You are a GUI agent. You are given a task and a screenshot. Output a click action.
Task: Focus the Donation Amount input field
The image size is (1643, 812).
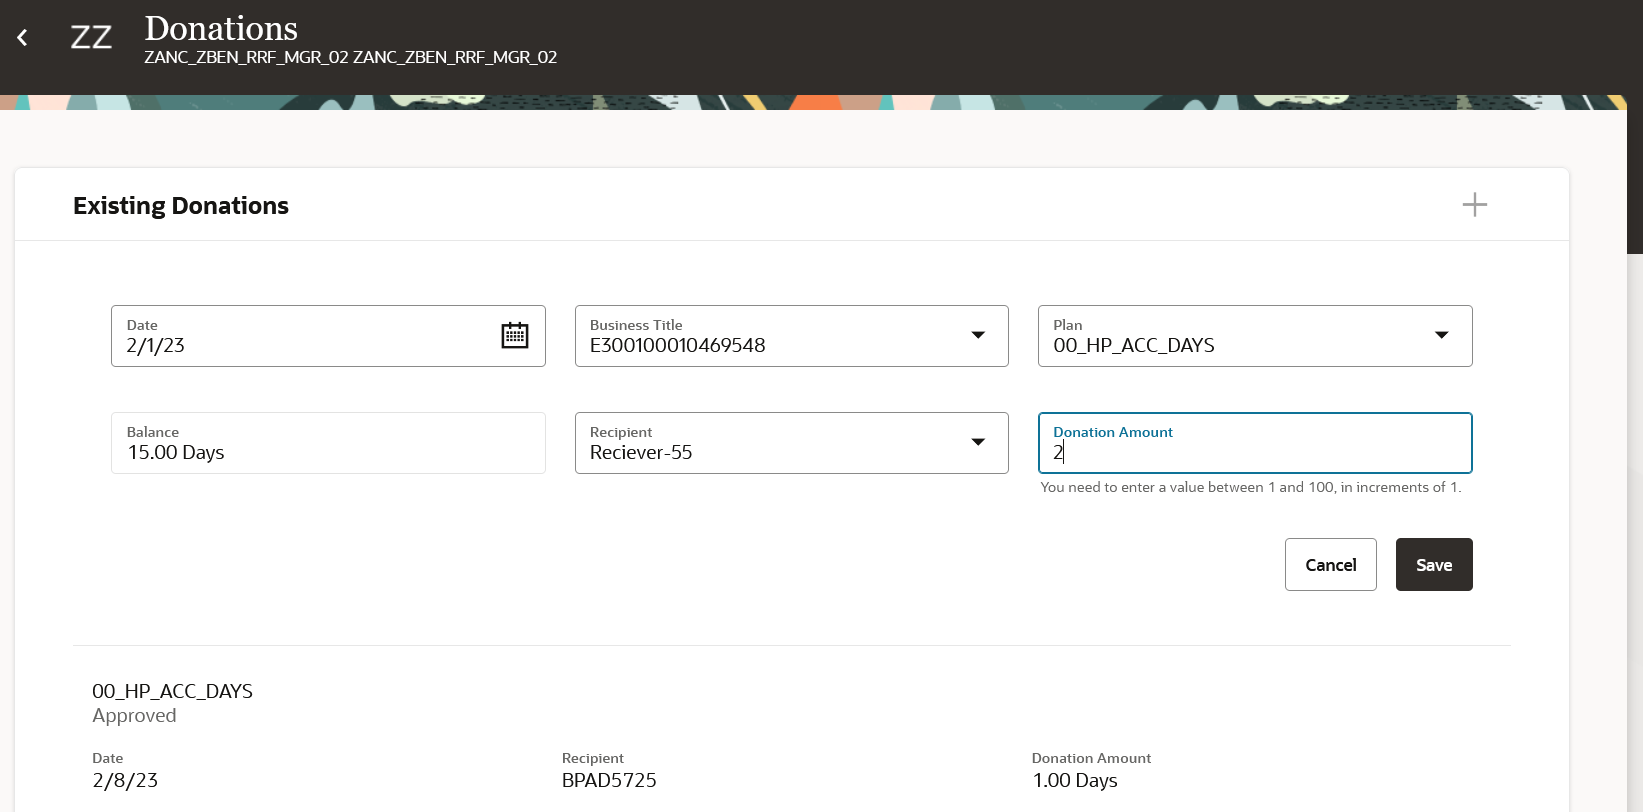pyautogui.click(x=1254, y=452)
